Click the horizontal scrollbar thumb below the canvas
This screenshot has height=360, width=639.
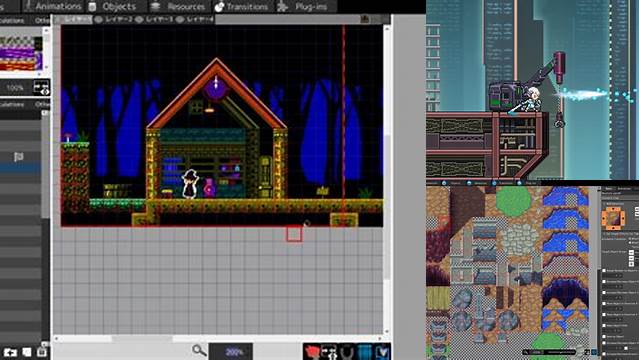(142, 338)
